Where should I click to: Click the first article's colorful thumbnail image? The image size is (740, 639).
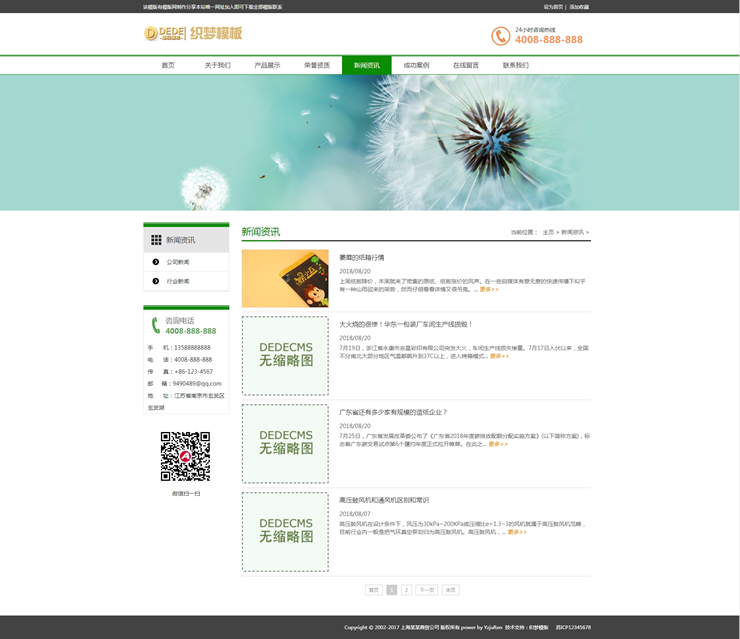pyautogui.click(x=285, y=278)
